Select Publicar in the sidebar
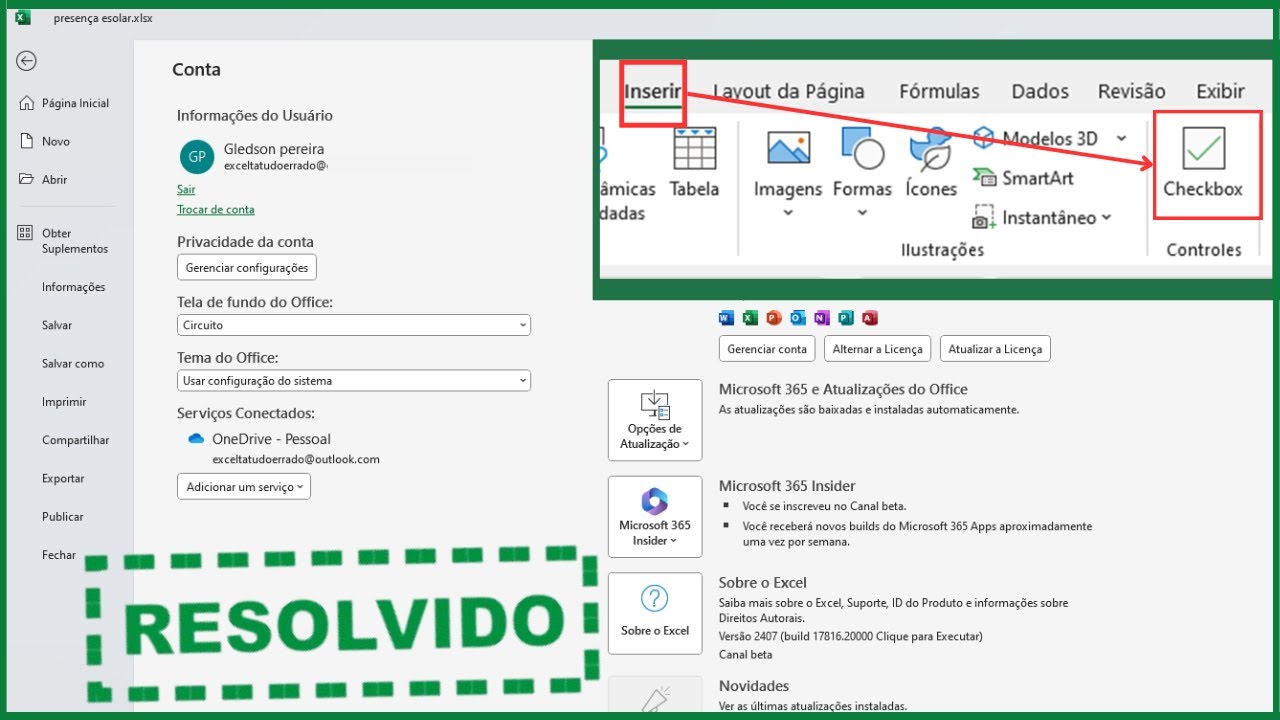Viewport: 1280px width, 720px height. (63, 517)
